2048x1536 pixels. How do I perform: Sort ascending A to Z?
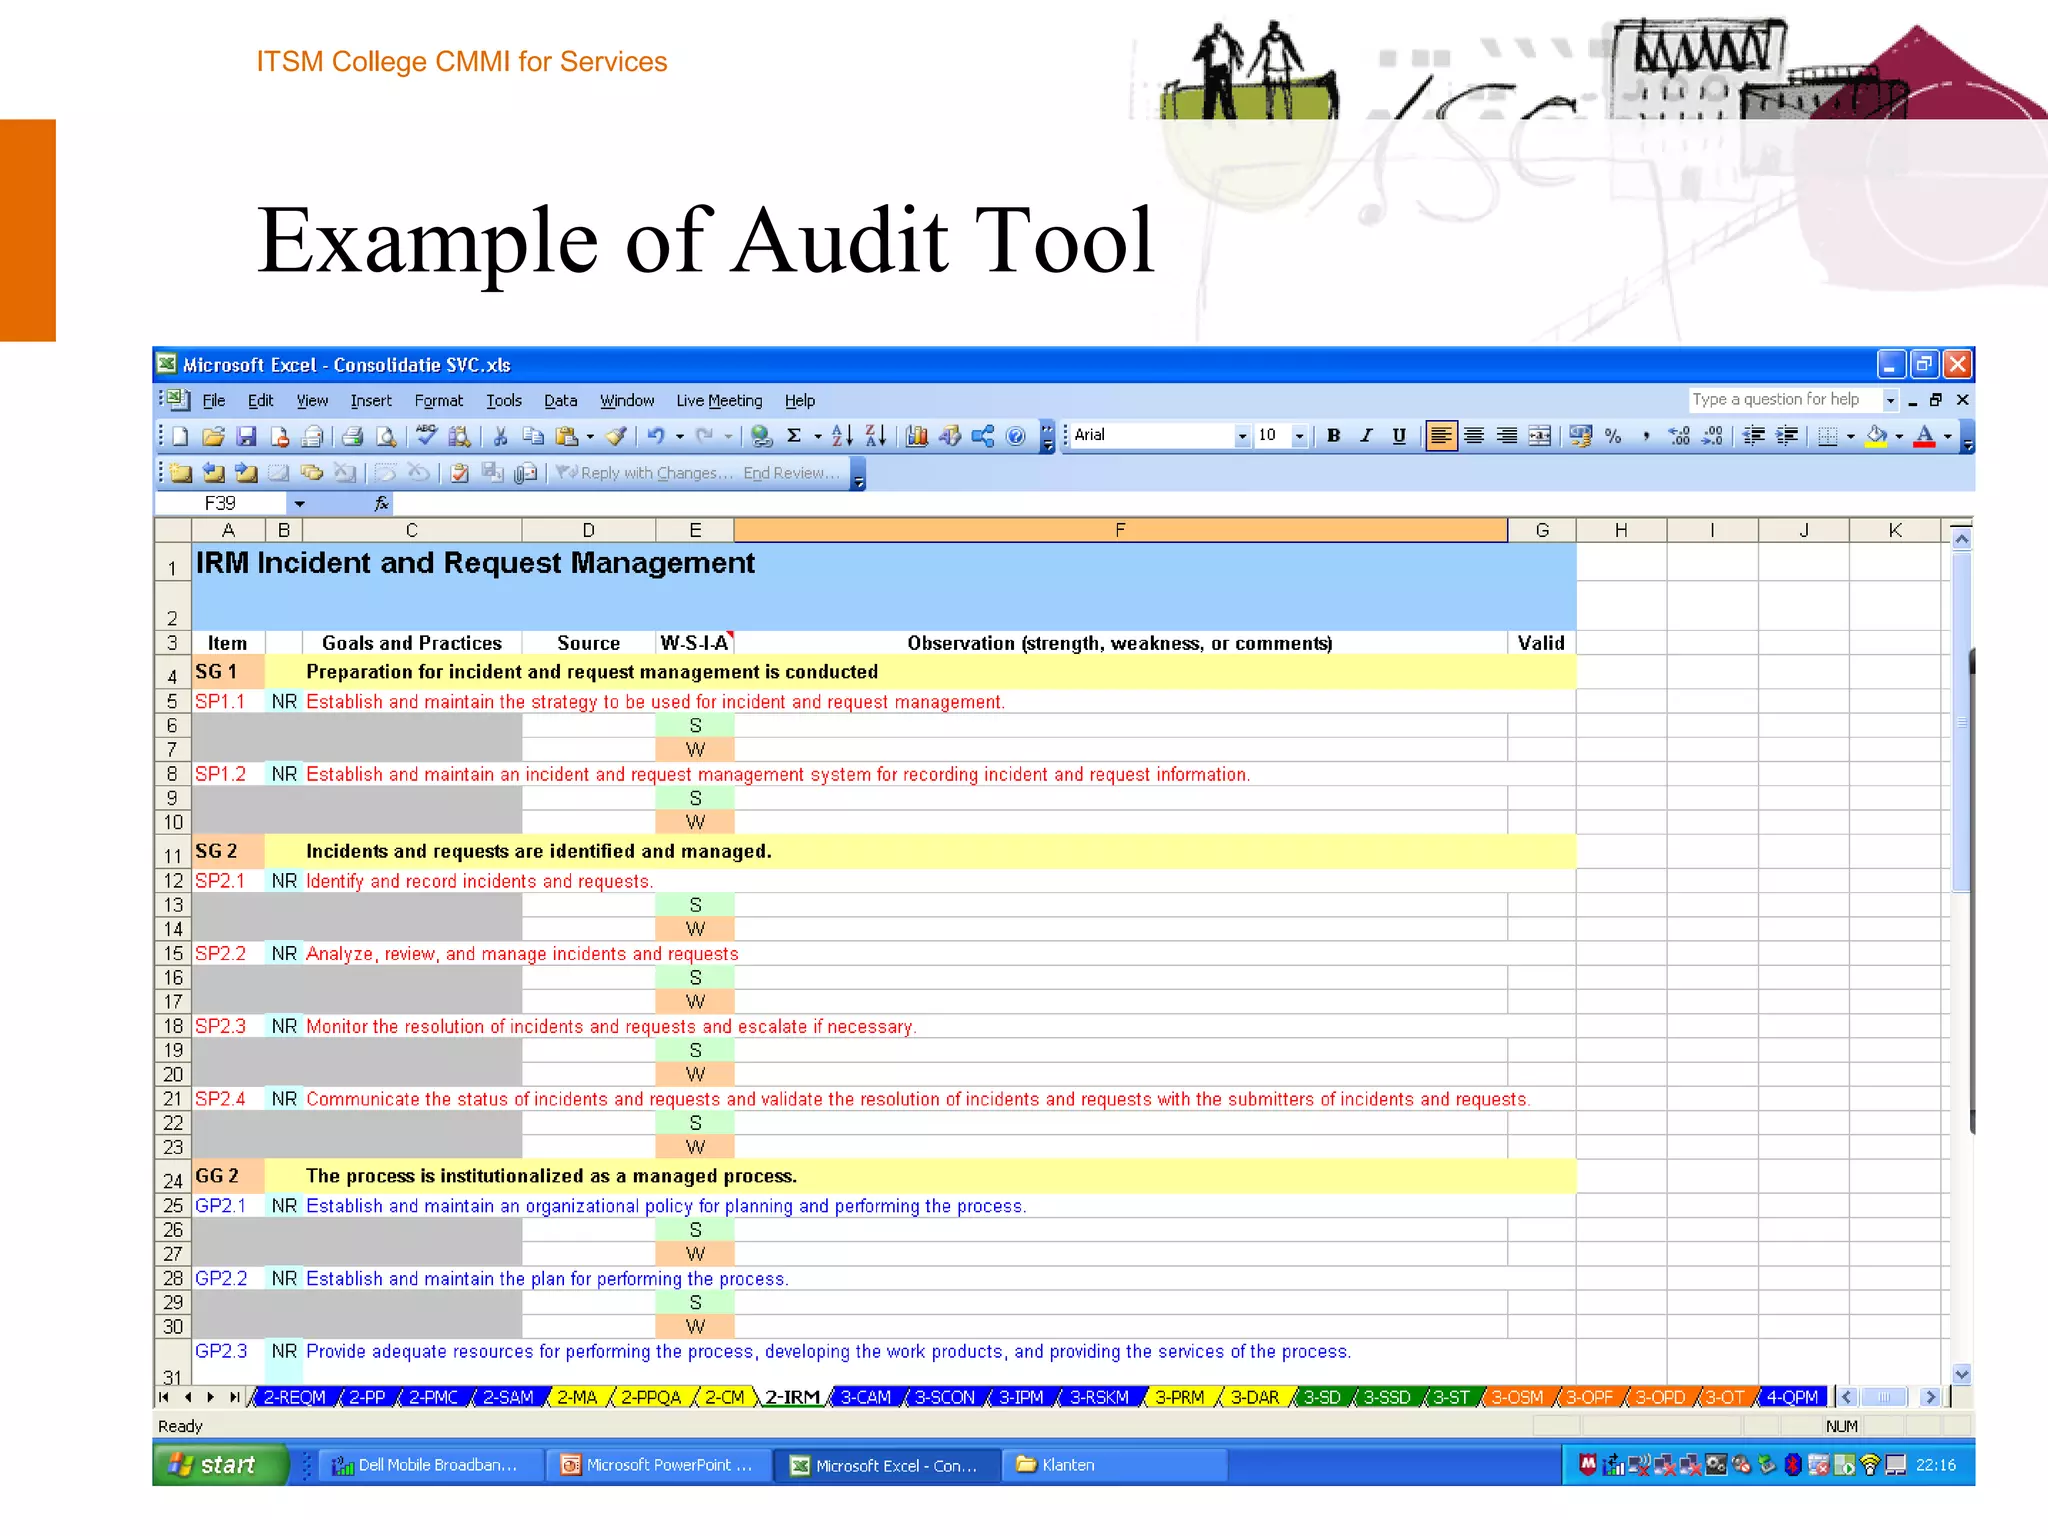(x=842, y=436)
